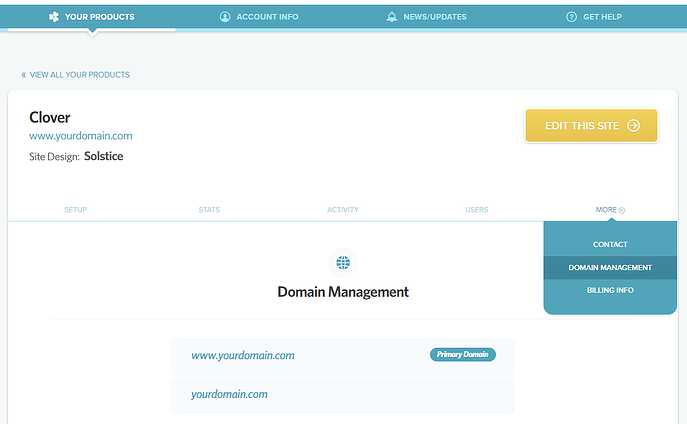Click the Solstice site design name
The width and height of the screenshot is (687, 424).
pos(103,156)
